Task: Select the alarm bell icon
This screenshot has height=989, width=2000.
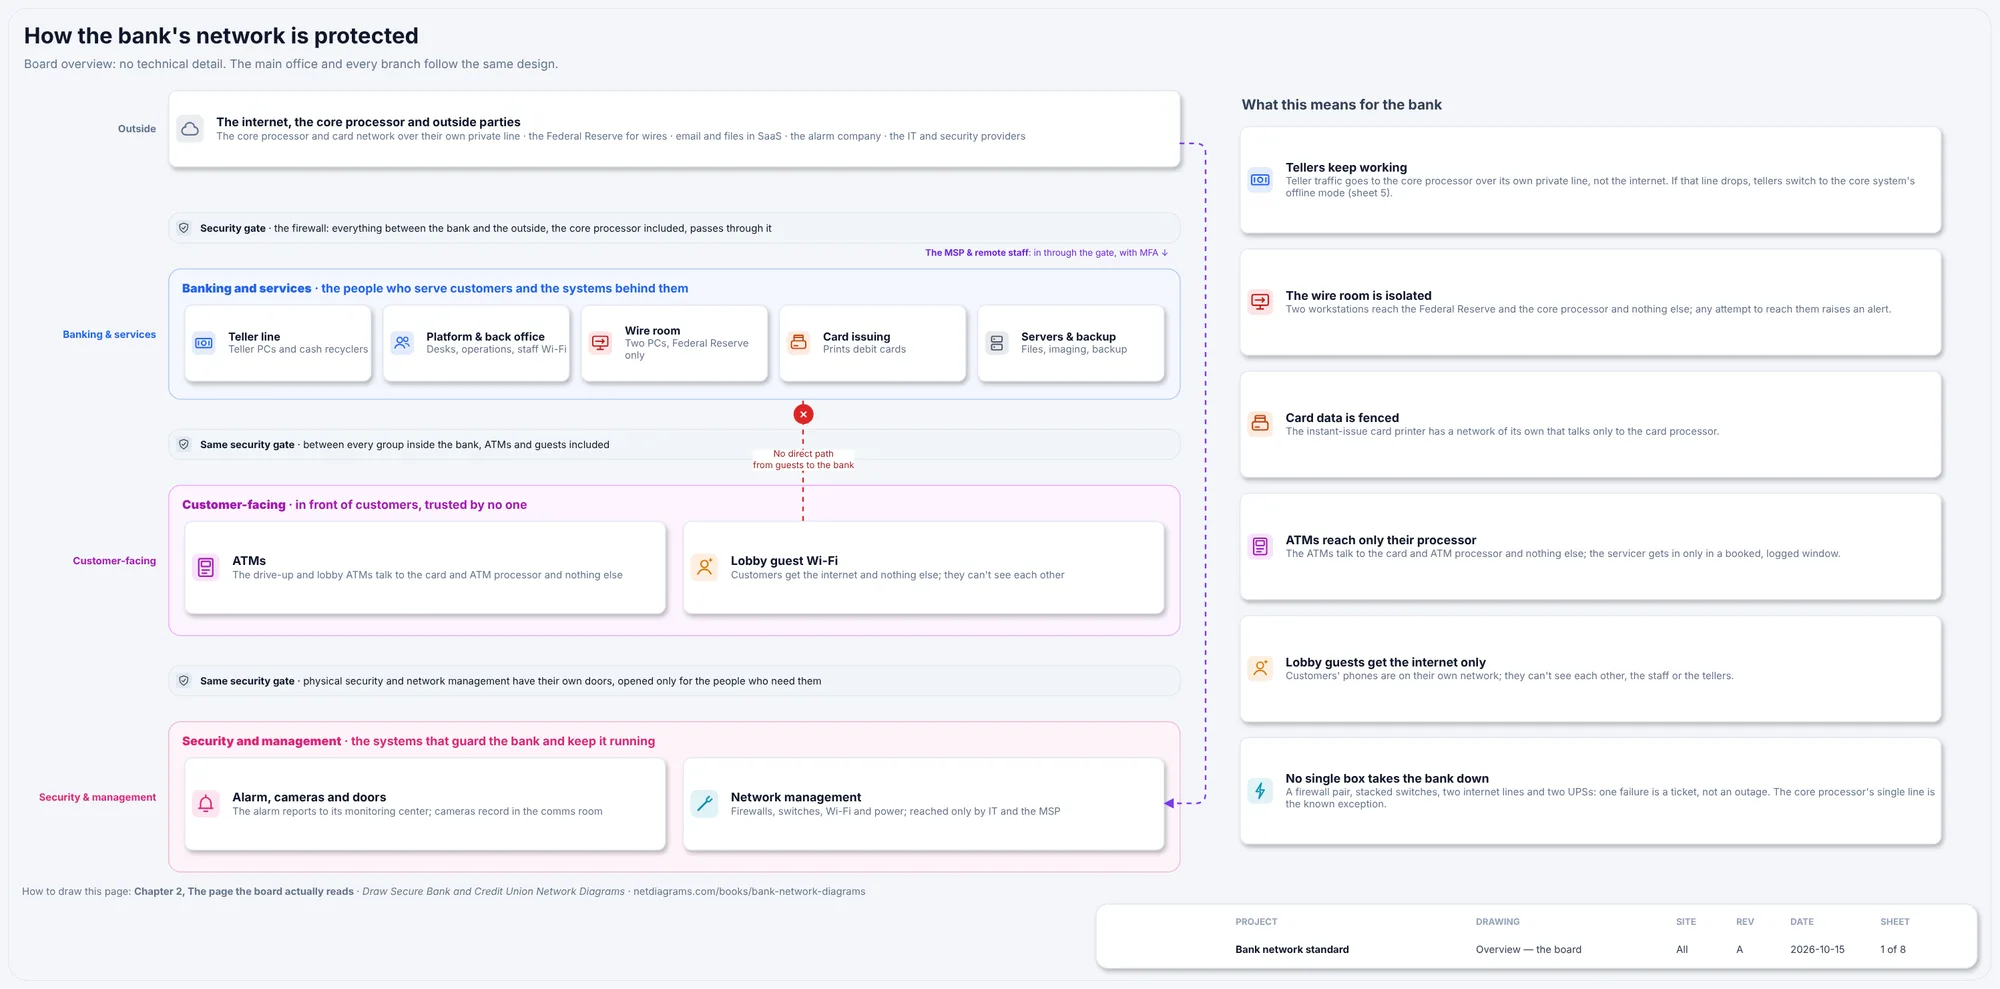Action: tap(206, 804)
